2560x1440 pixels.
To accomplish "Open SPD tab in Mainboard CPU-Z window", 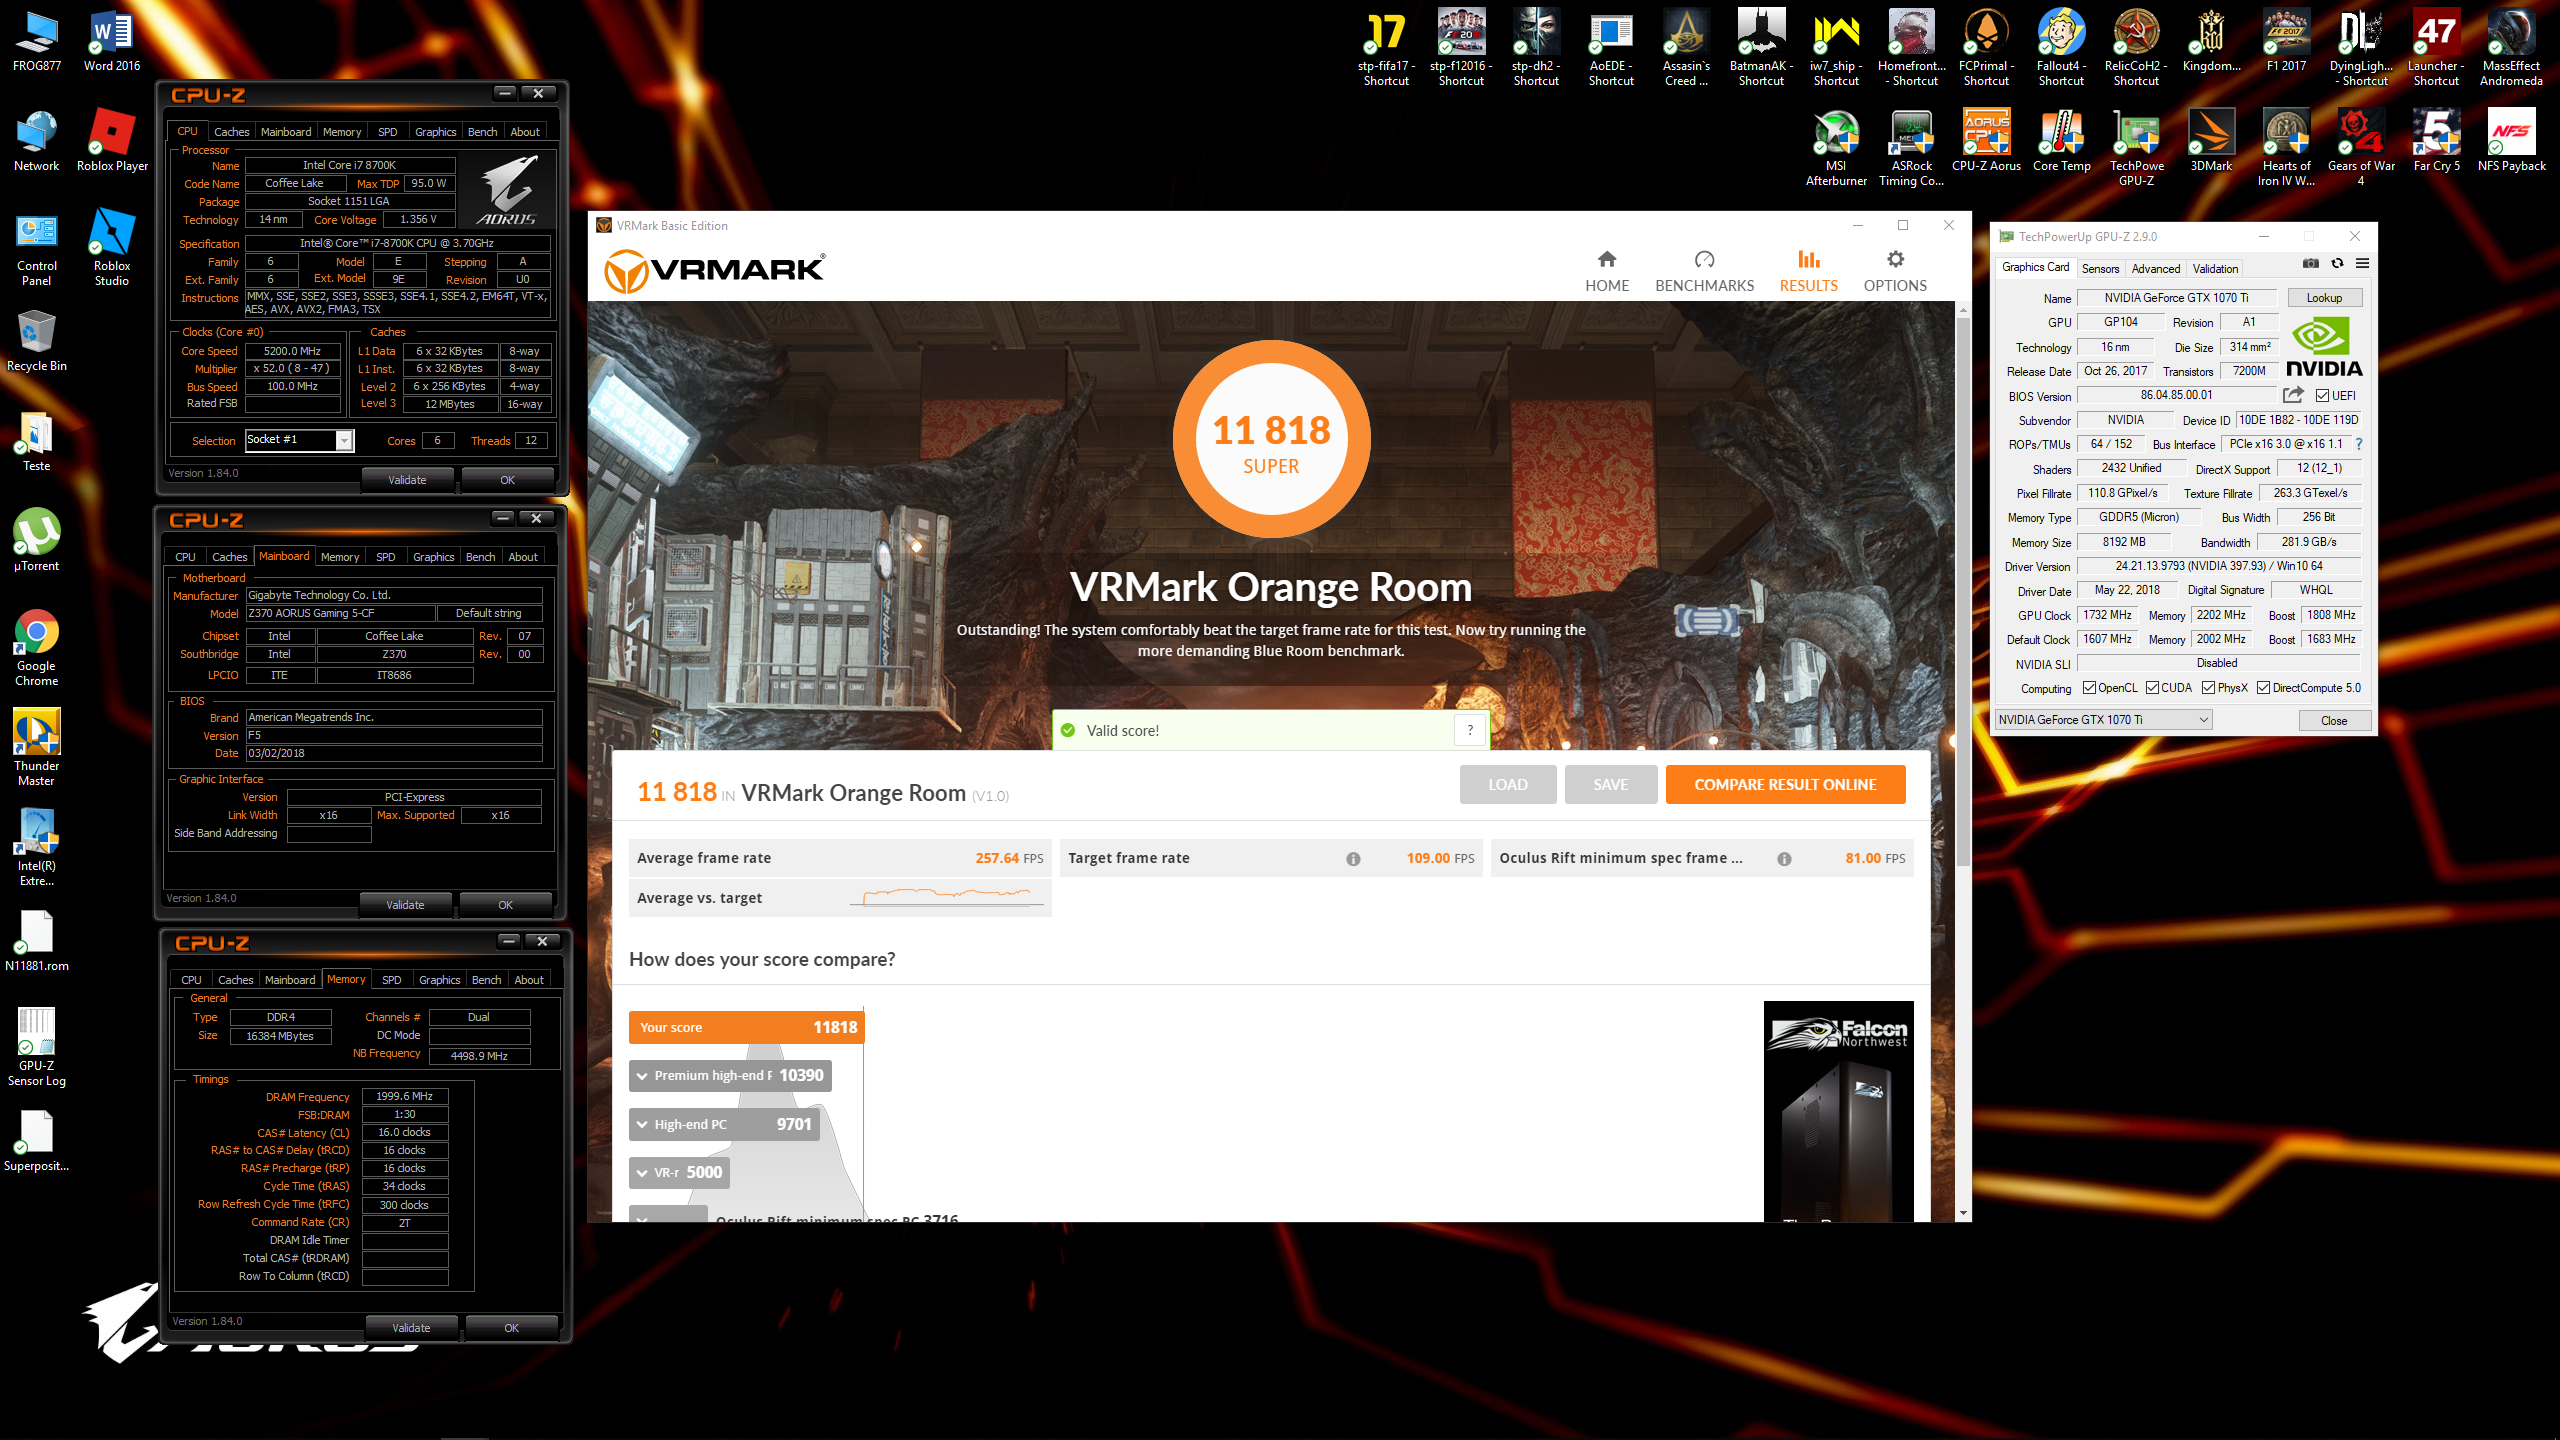I will click(386, 557).
